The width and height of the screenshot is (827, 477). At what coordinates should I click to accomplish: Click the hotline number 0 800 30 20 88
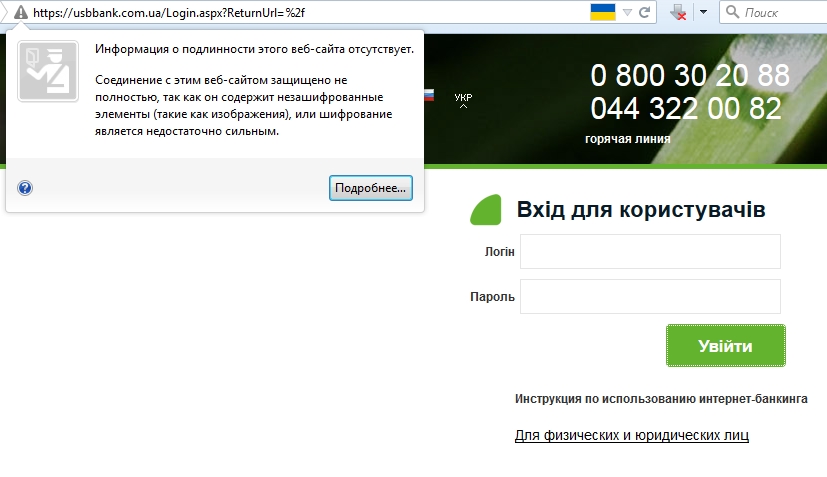point(690,75)
